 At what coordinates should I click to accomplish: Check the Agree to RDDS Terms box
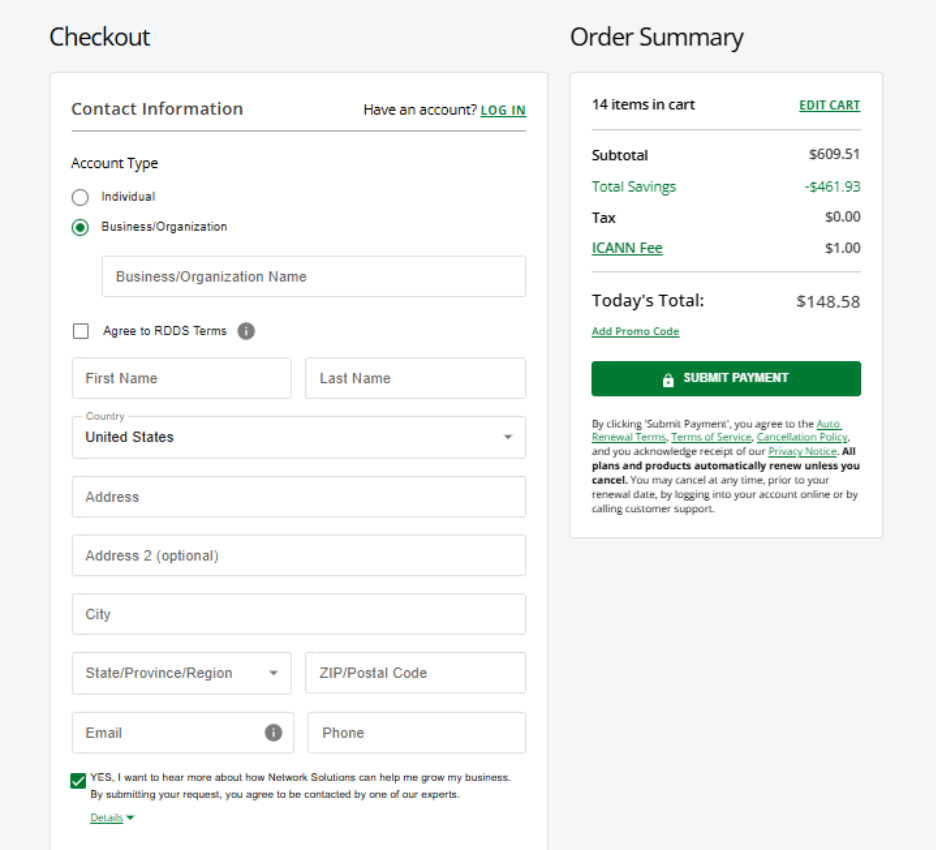pyautogui.click(x=81, y=331)
